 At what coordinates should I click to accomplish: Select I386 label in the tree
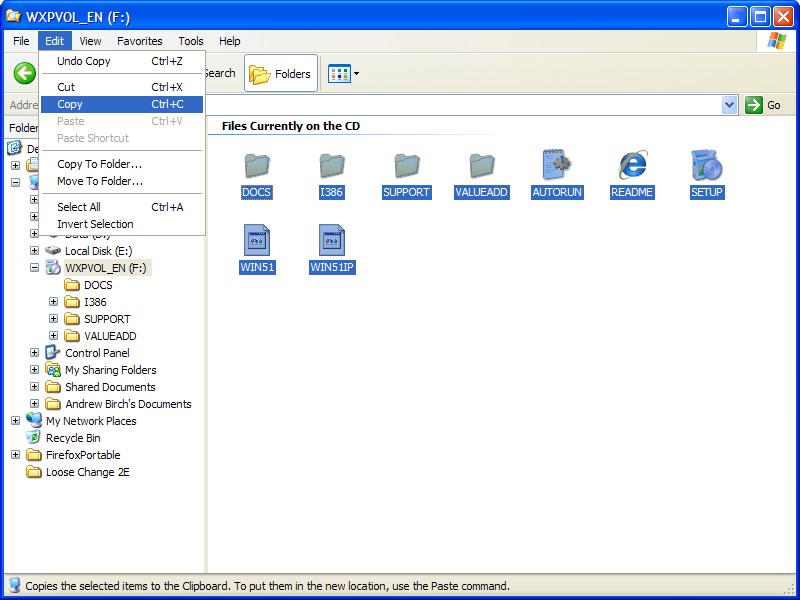tap(95, 302)
